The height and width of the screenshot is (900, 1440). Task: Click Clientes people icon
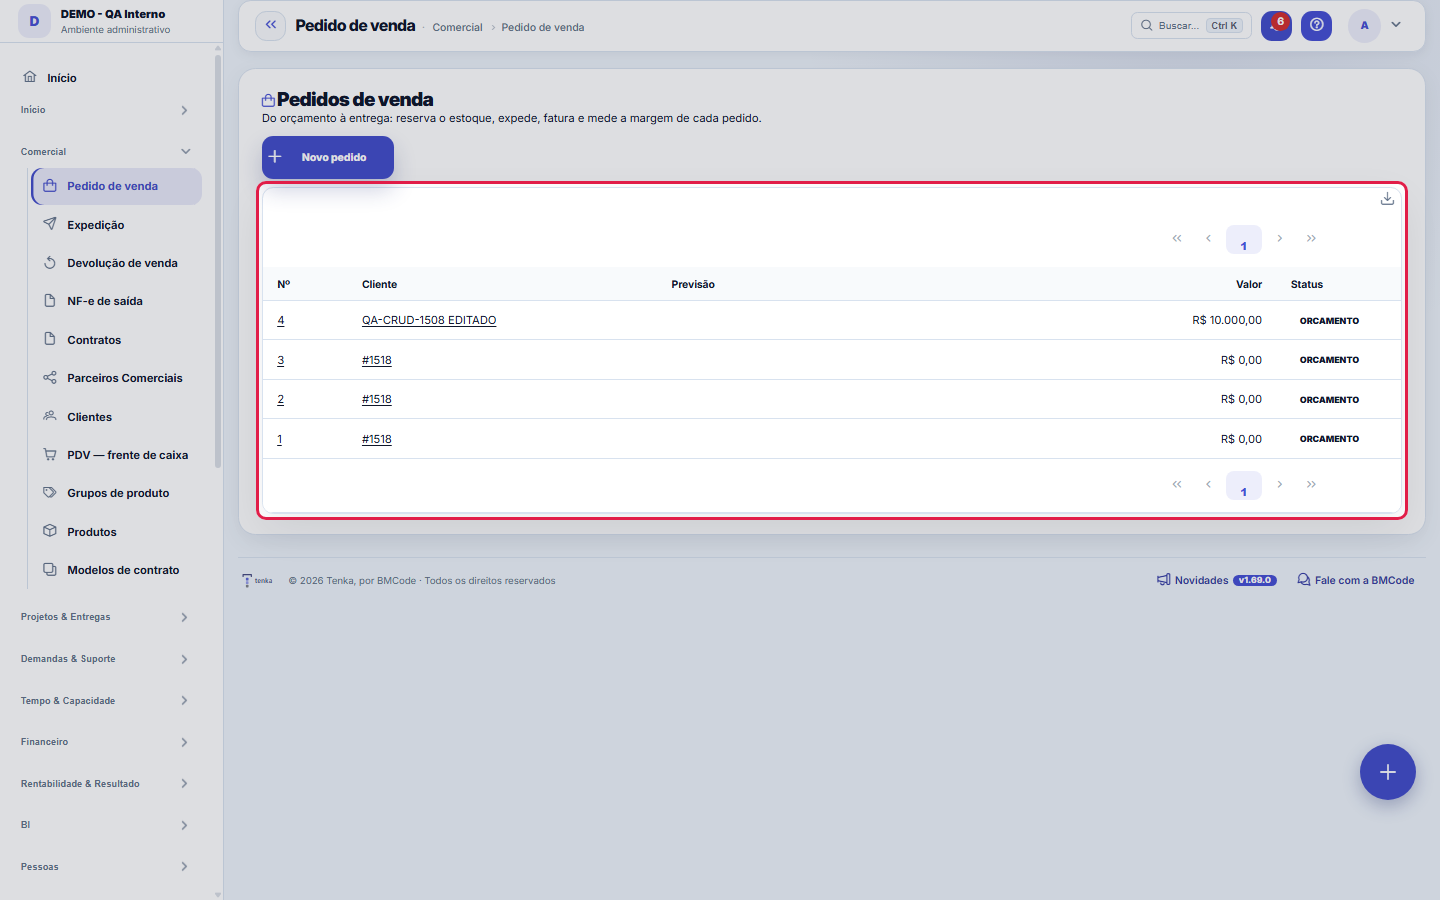50,416
